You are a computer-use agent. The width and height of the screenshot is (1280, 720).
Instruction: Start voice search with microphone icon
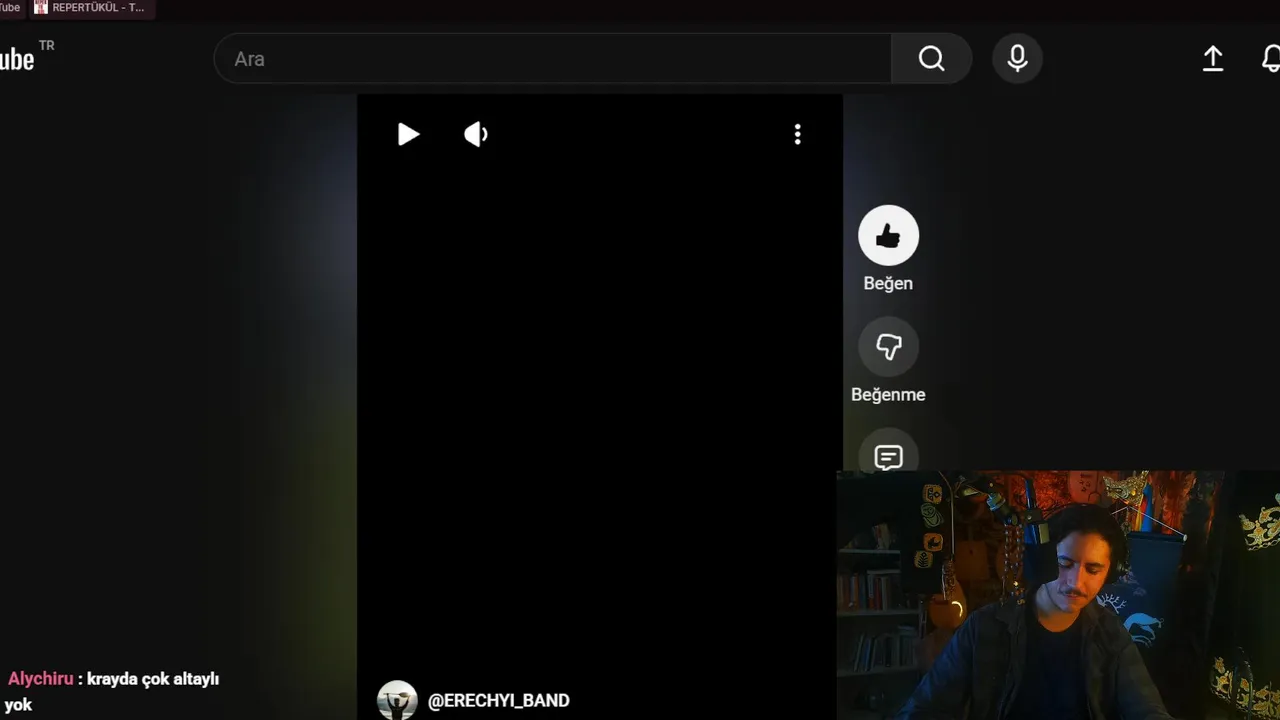pyautogui.click(x=1017, y=59)
